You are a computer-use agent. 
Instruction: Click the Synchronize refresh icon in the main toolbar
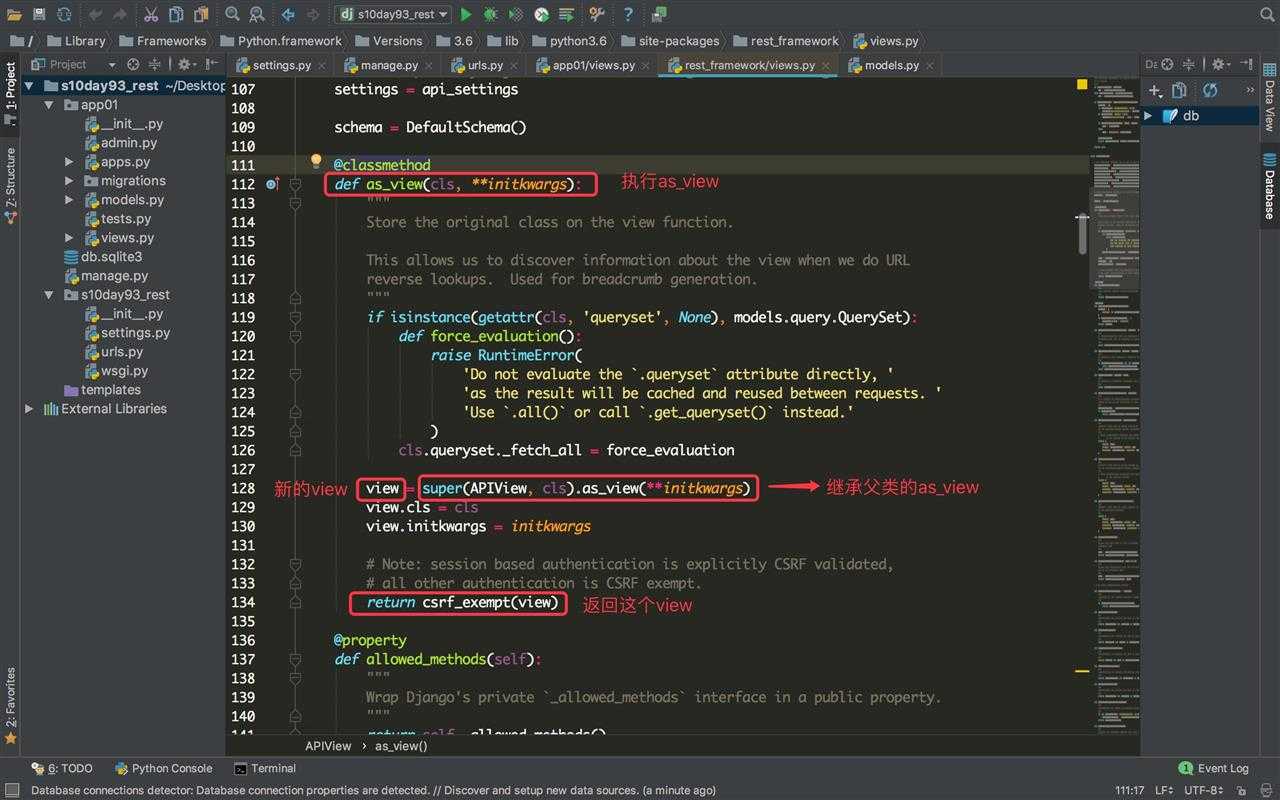[64, 14]
